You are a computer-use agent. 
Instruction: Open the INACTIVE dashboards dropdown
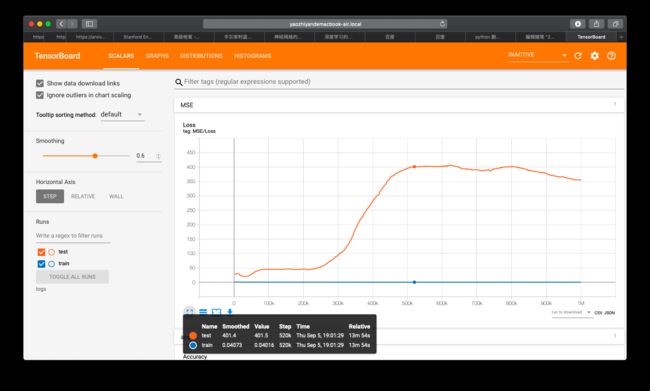538,55
